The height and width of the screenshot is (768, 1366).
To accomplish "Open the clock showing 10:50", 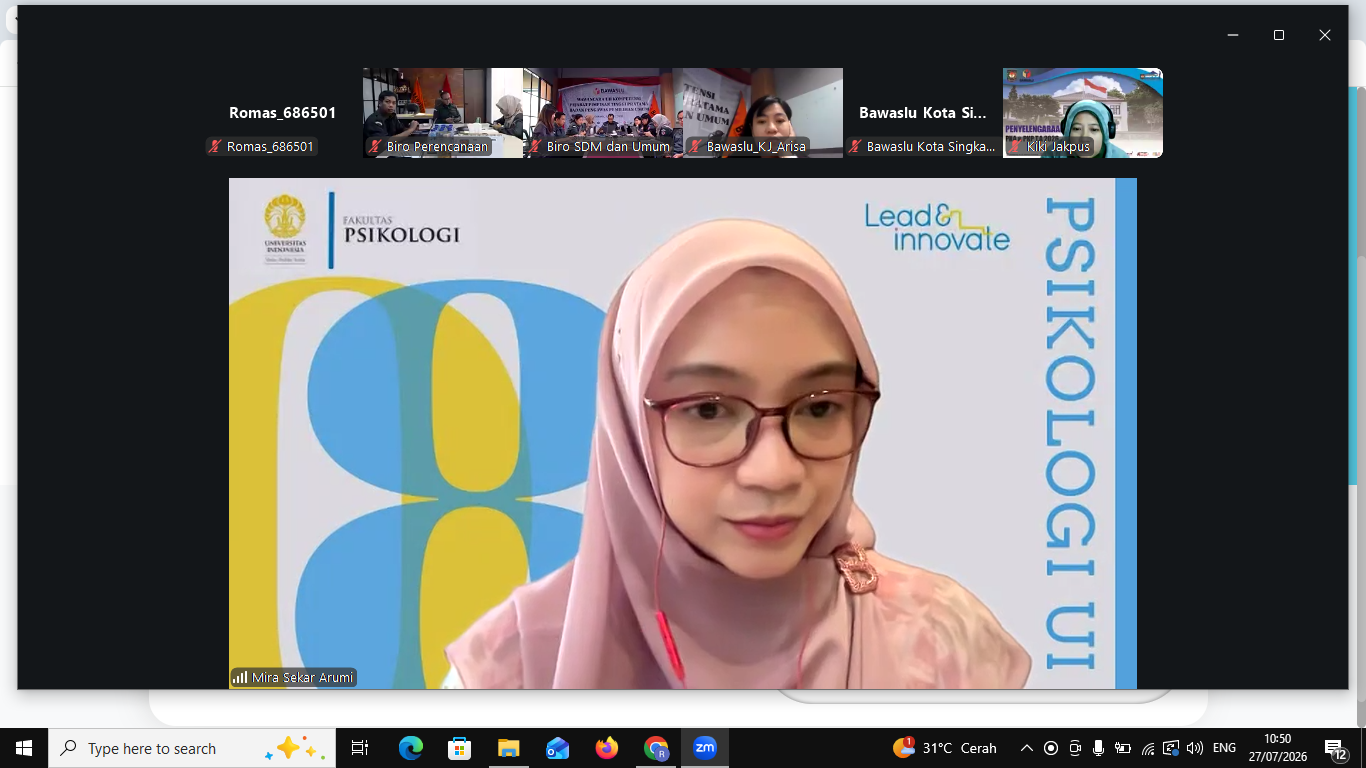I will 1277,748.
